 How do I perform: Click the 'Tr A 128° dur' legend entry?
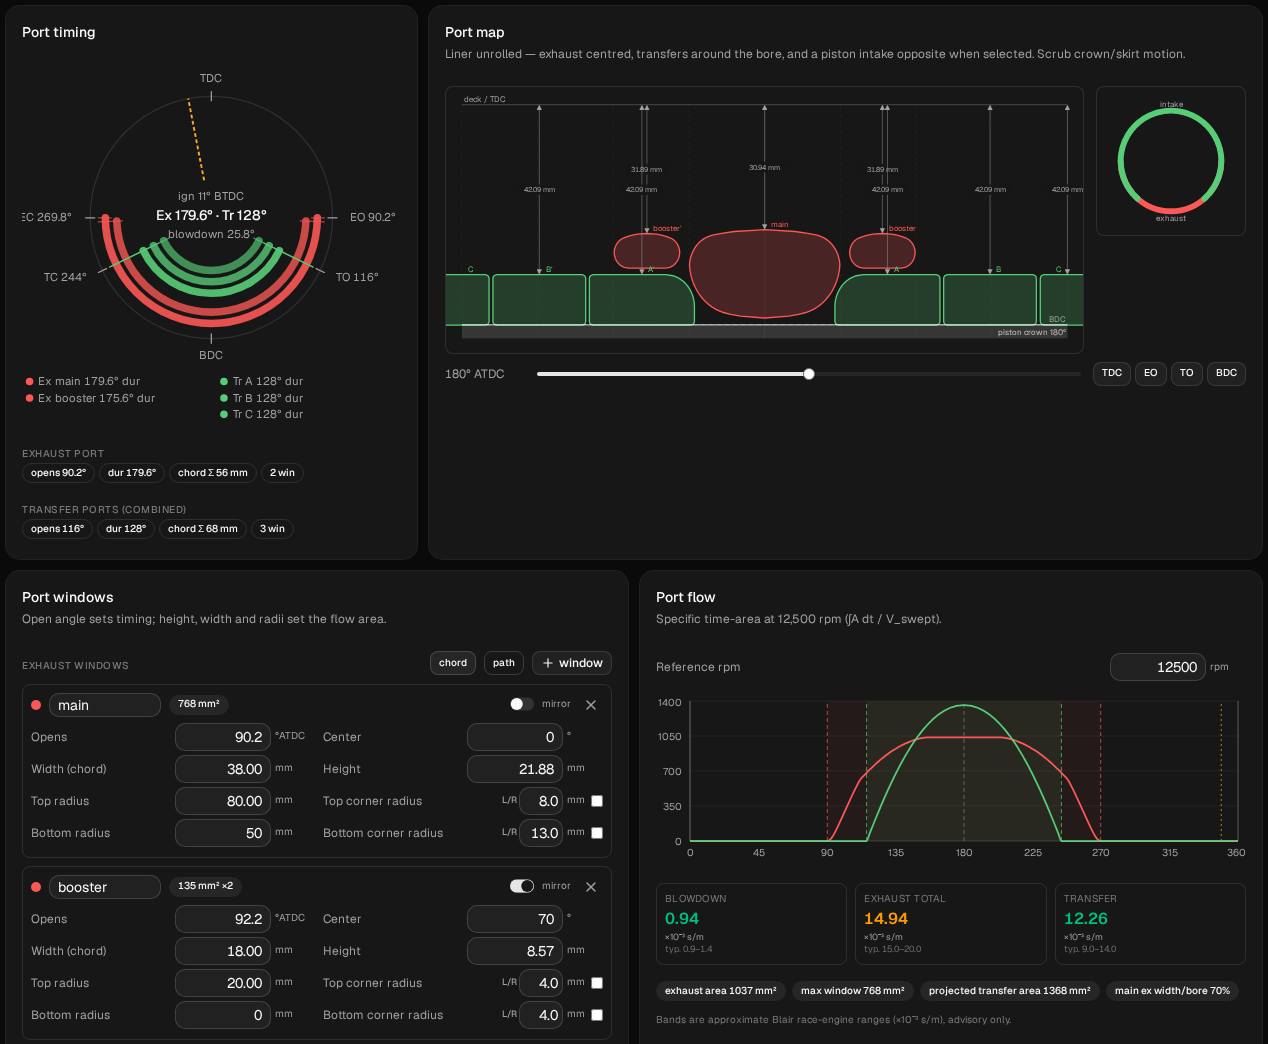tap(261, 381)
